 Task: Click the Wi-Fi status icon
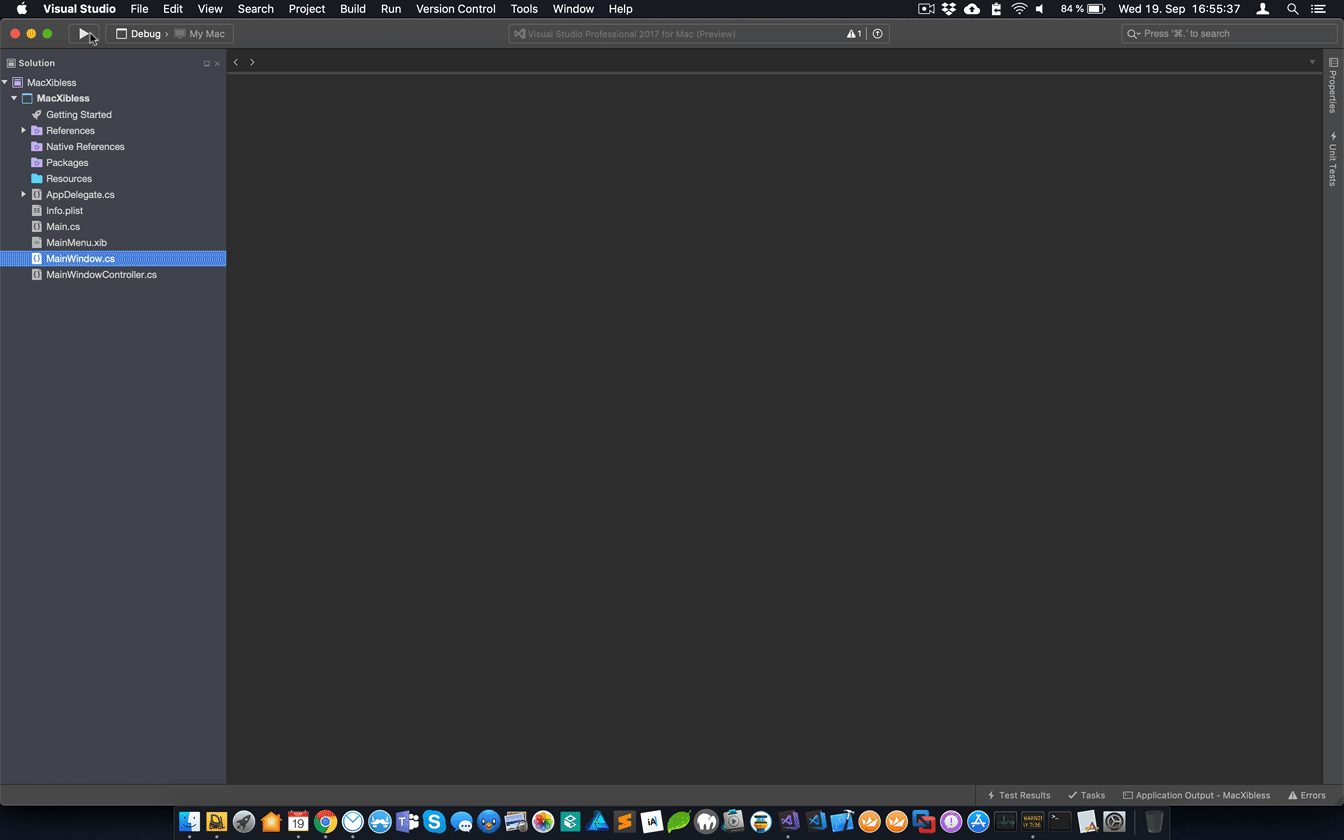coord(1019,9)
